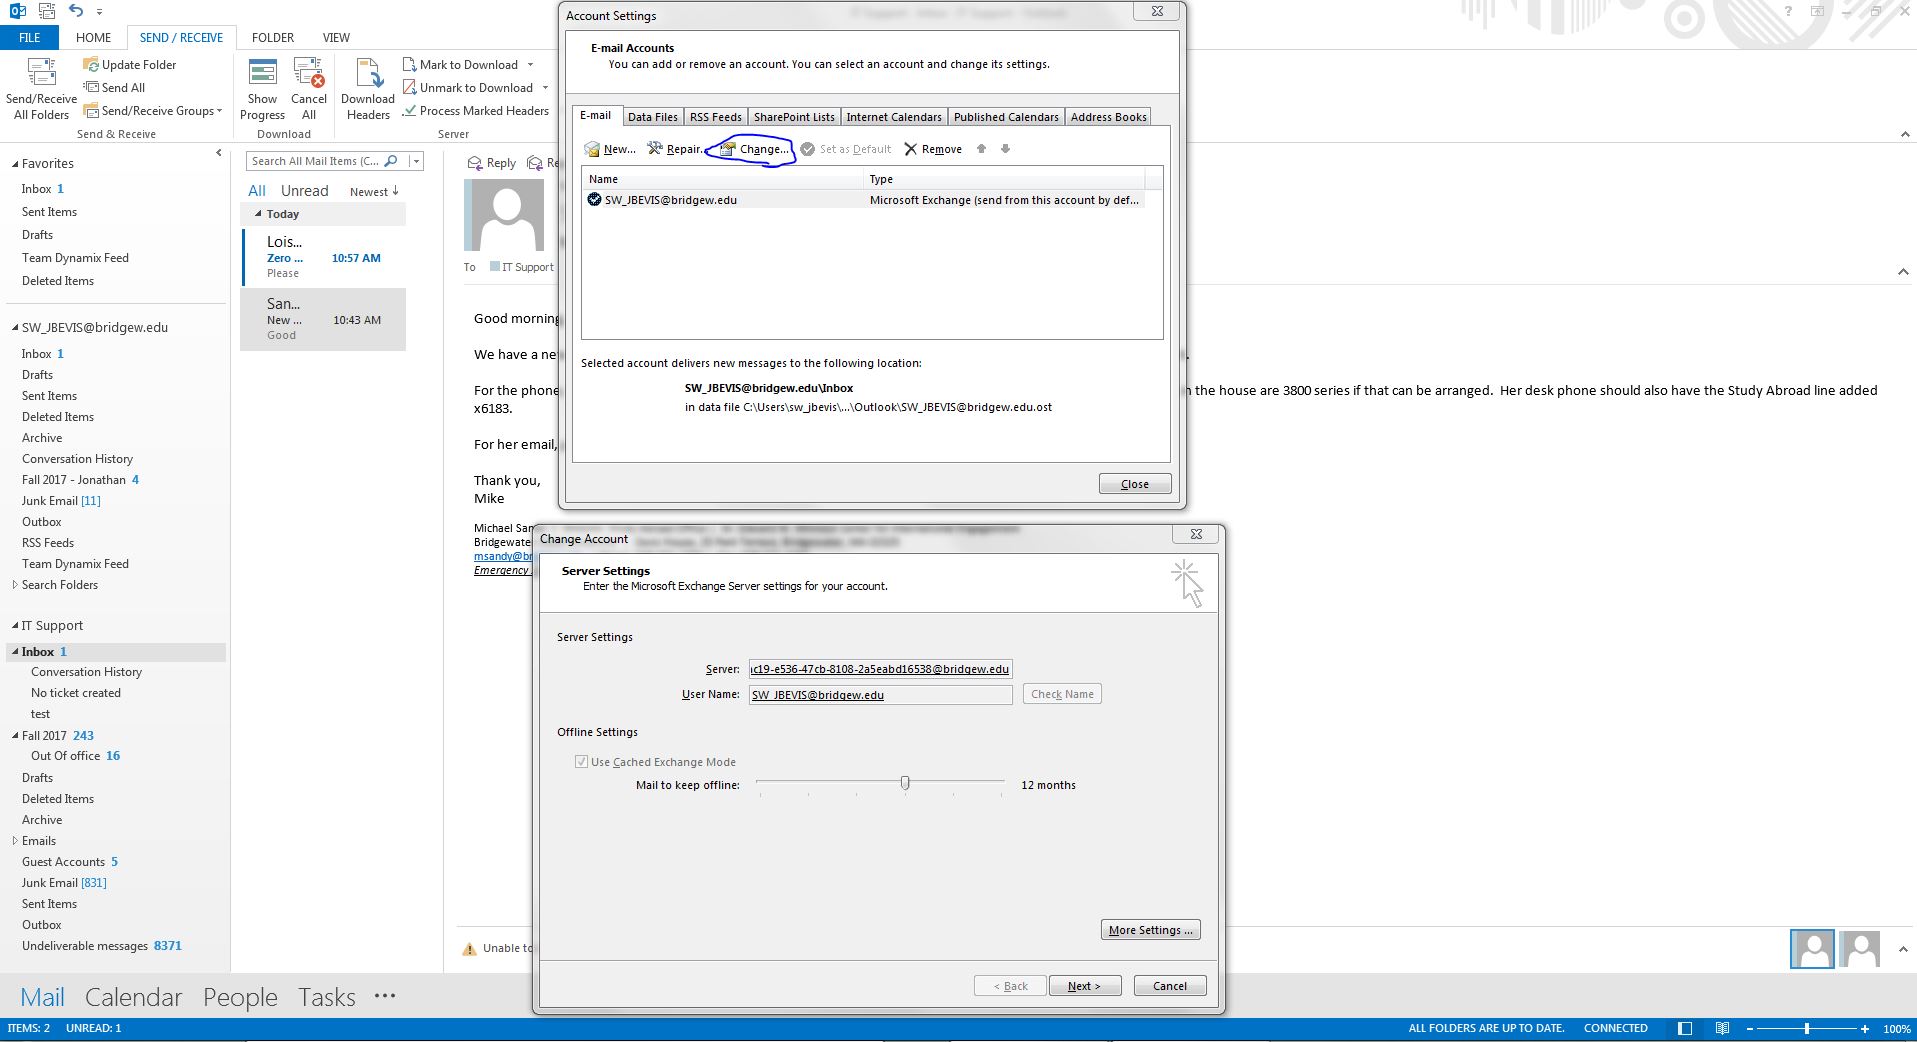This screenshot has width=1917, height=1042.
Task: Click the More Settings button
Action: pyautogui.click(x=1150, y=930)
